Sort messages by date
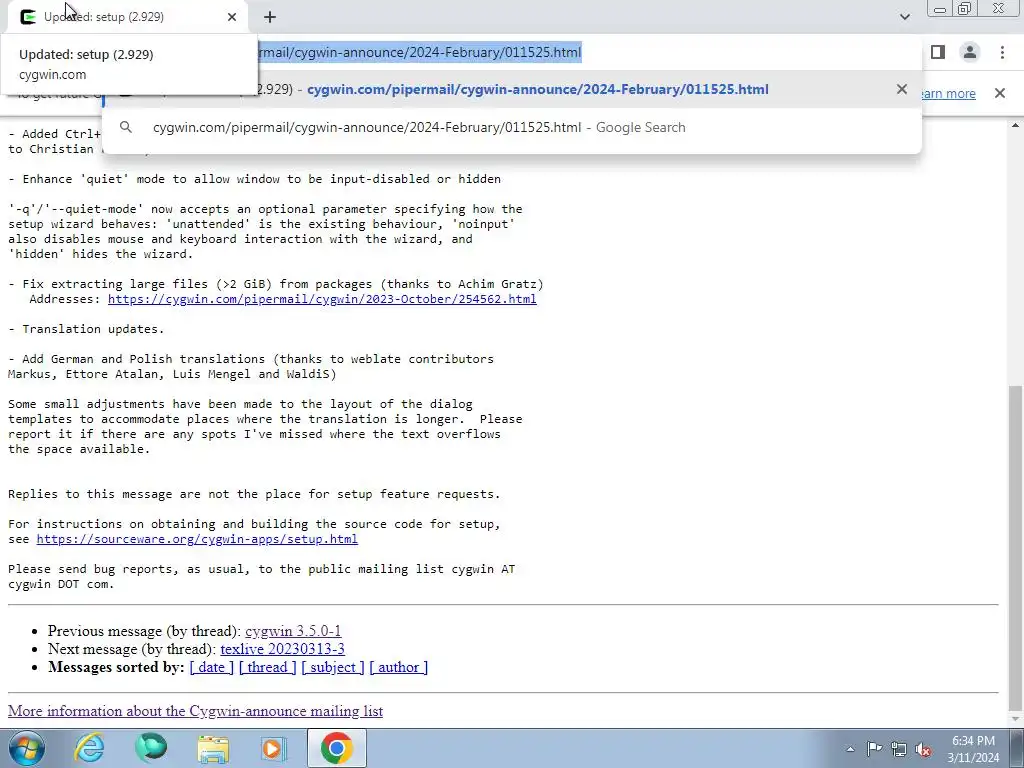Image resolution: width=1024 pixels, height=768 pixels. pyautogui.click(x=211, y=667)
